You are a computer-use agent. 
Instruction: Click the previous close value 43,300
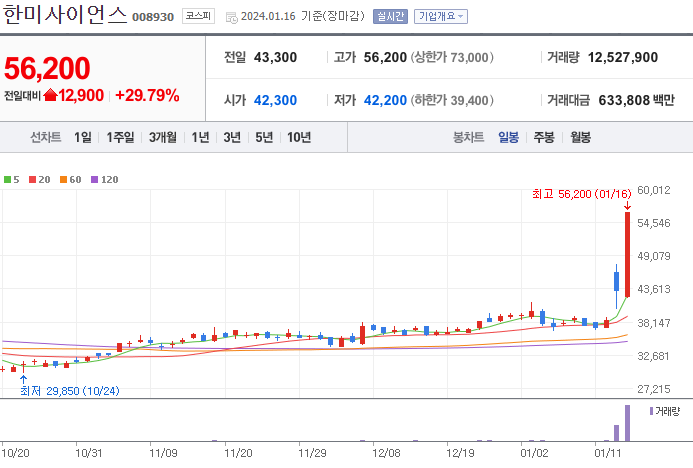click(275, 57)
